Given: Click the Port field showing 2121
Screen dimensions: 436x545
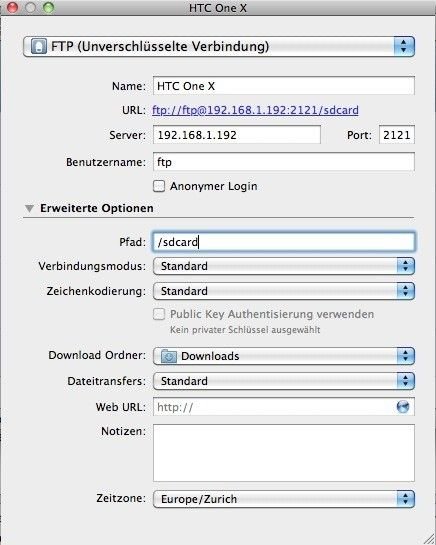Looking at the screenshot, I should click(397, 135).
